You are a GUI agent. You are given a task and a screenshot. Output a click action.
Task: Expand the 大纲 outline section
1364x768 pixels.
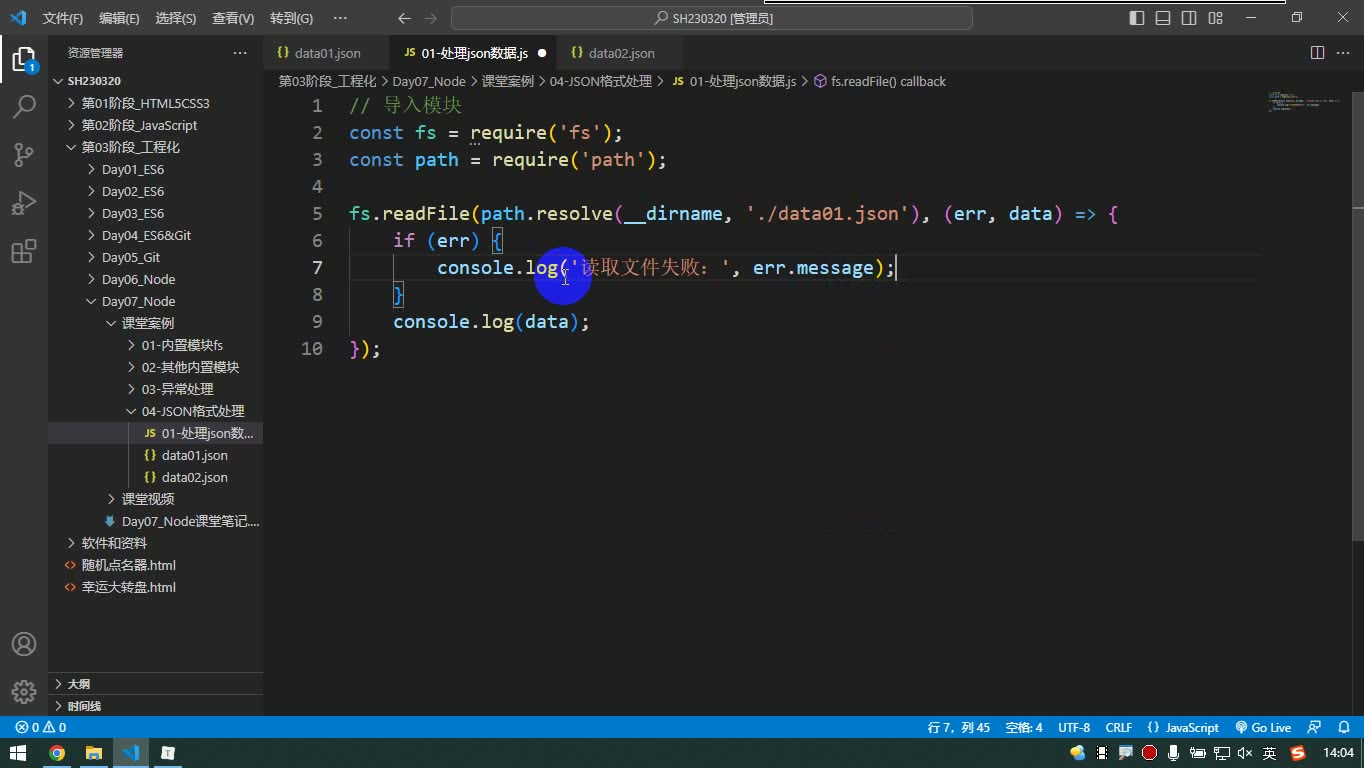[79, 684]
